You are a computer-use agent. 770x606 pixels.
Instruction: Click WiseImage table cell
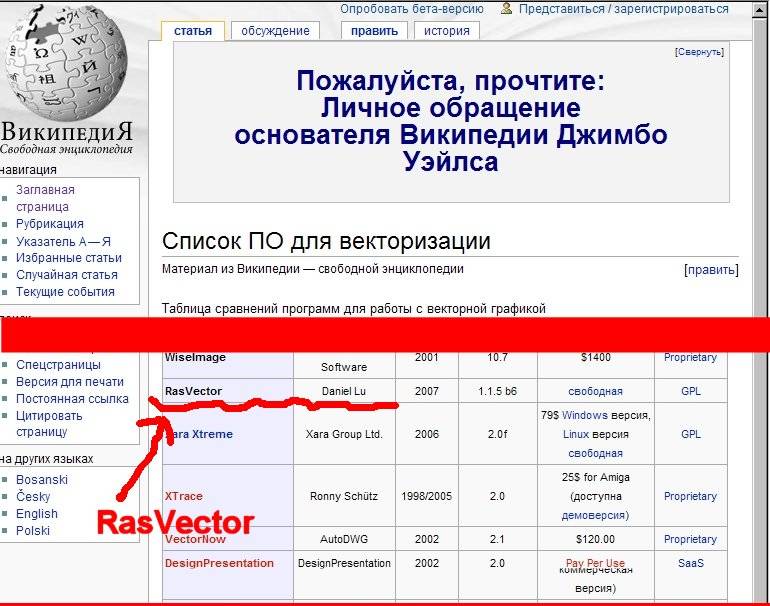228,364
